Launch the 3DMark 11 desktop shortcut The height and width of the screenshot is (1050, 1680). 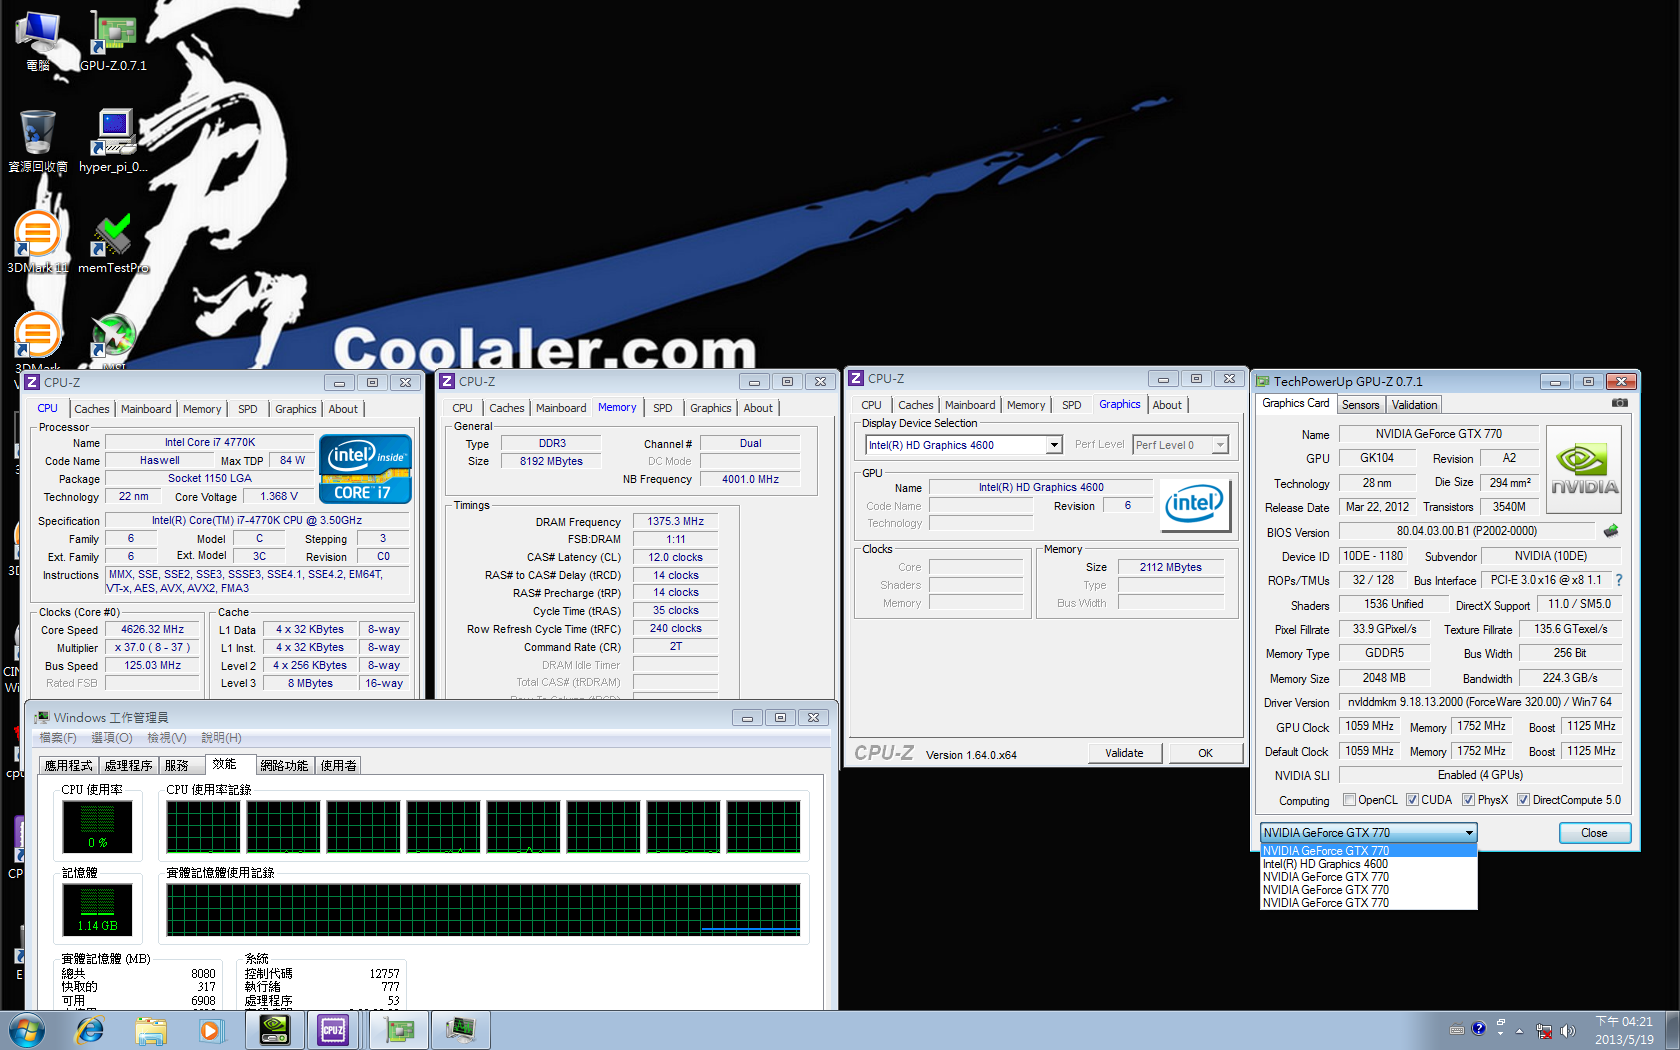coord(38,242)
